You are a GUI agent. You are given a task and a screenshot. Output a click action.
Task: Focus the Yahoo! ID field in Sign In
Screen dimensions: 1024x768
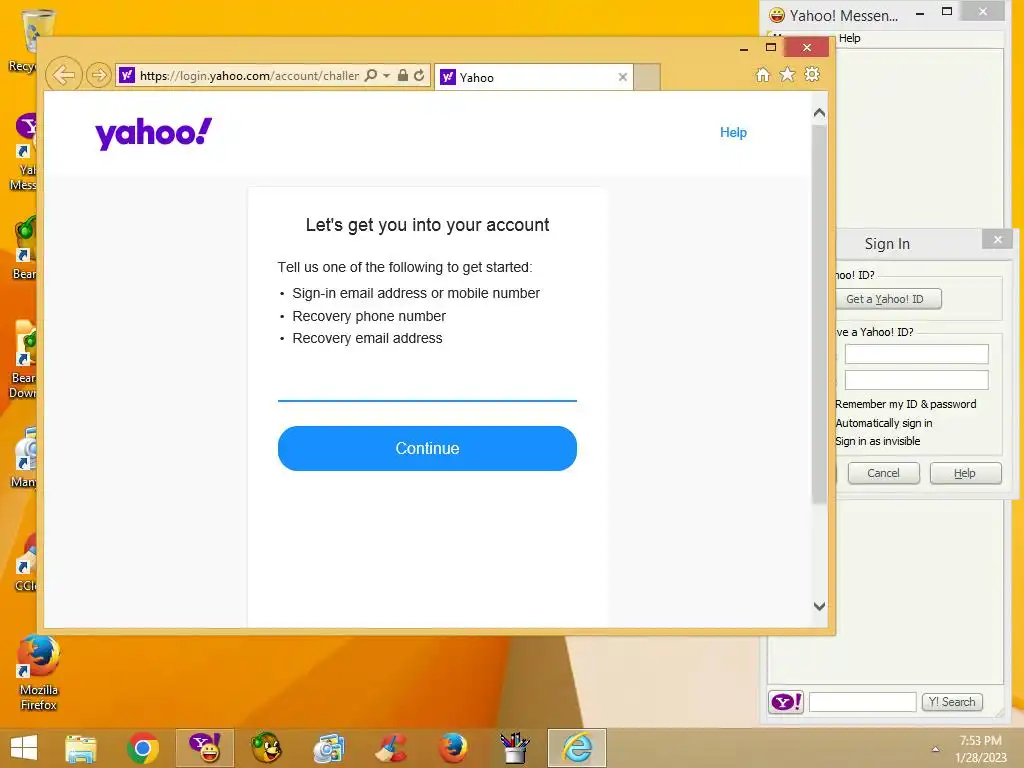916,354
